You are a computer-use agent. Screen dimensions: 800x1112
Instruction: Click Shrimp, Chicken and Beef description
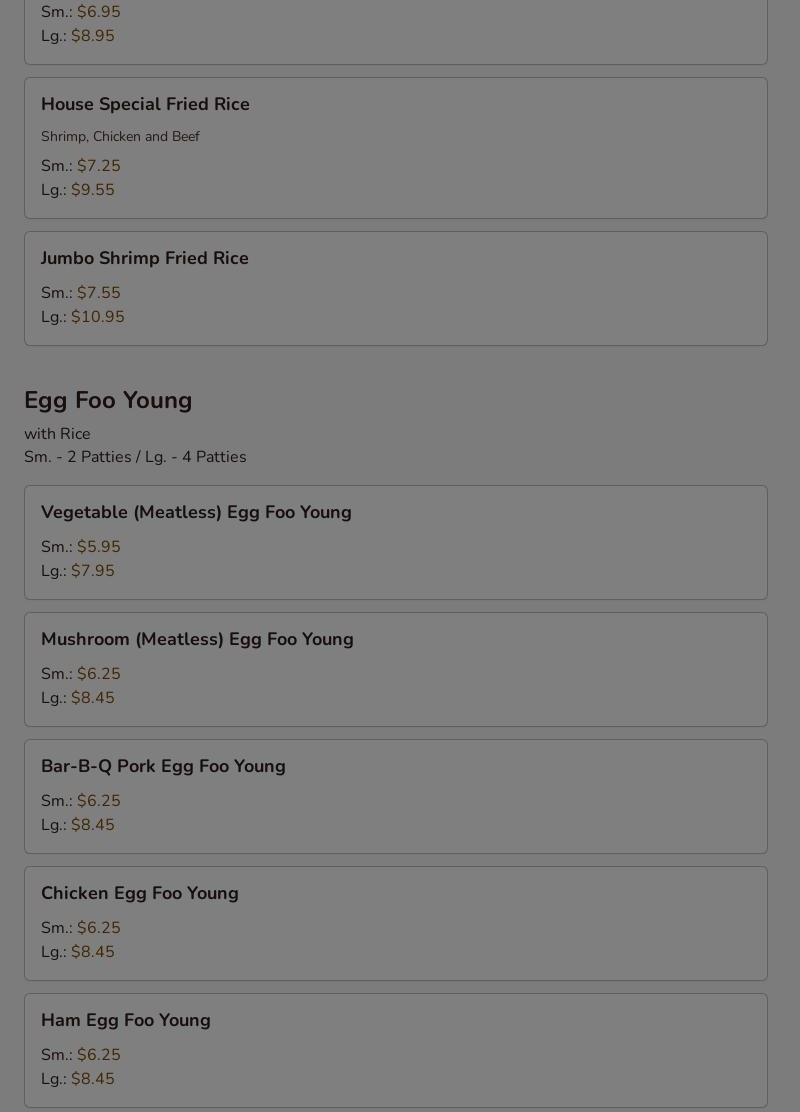tap(120, 136)
